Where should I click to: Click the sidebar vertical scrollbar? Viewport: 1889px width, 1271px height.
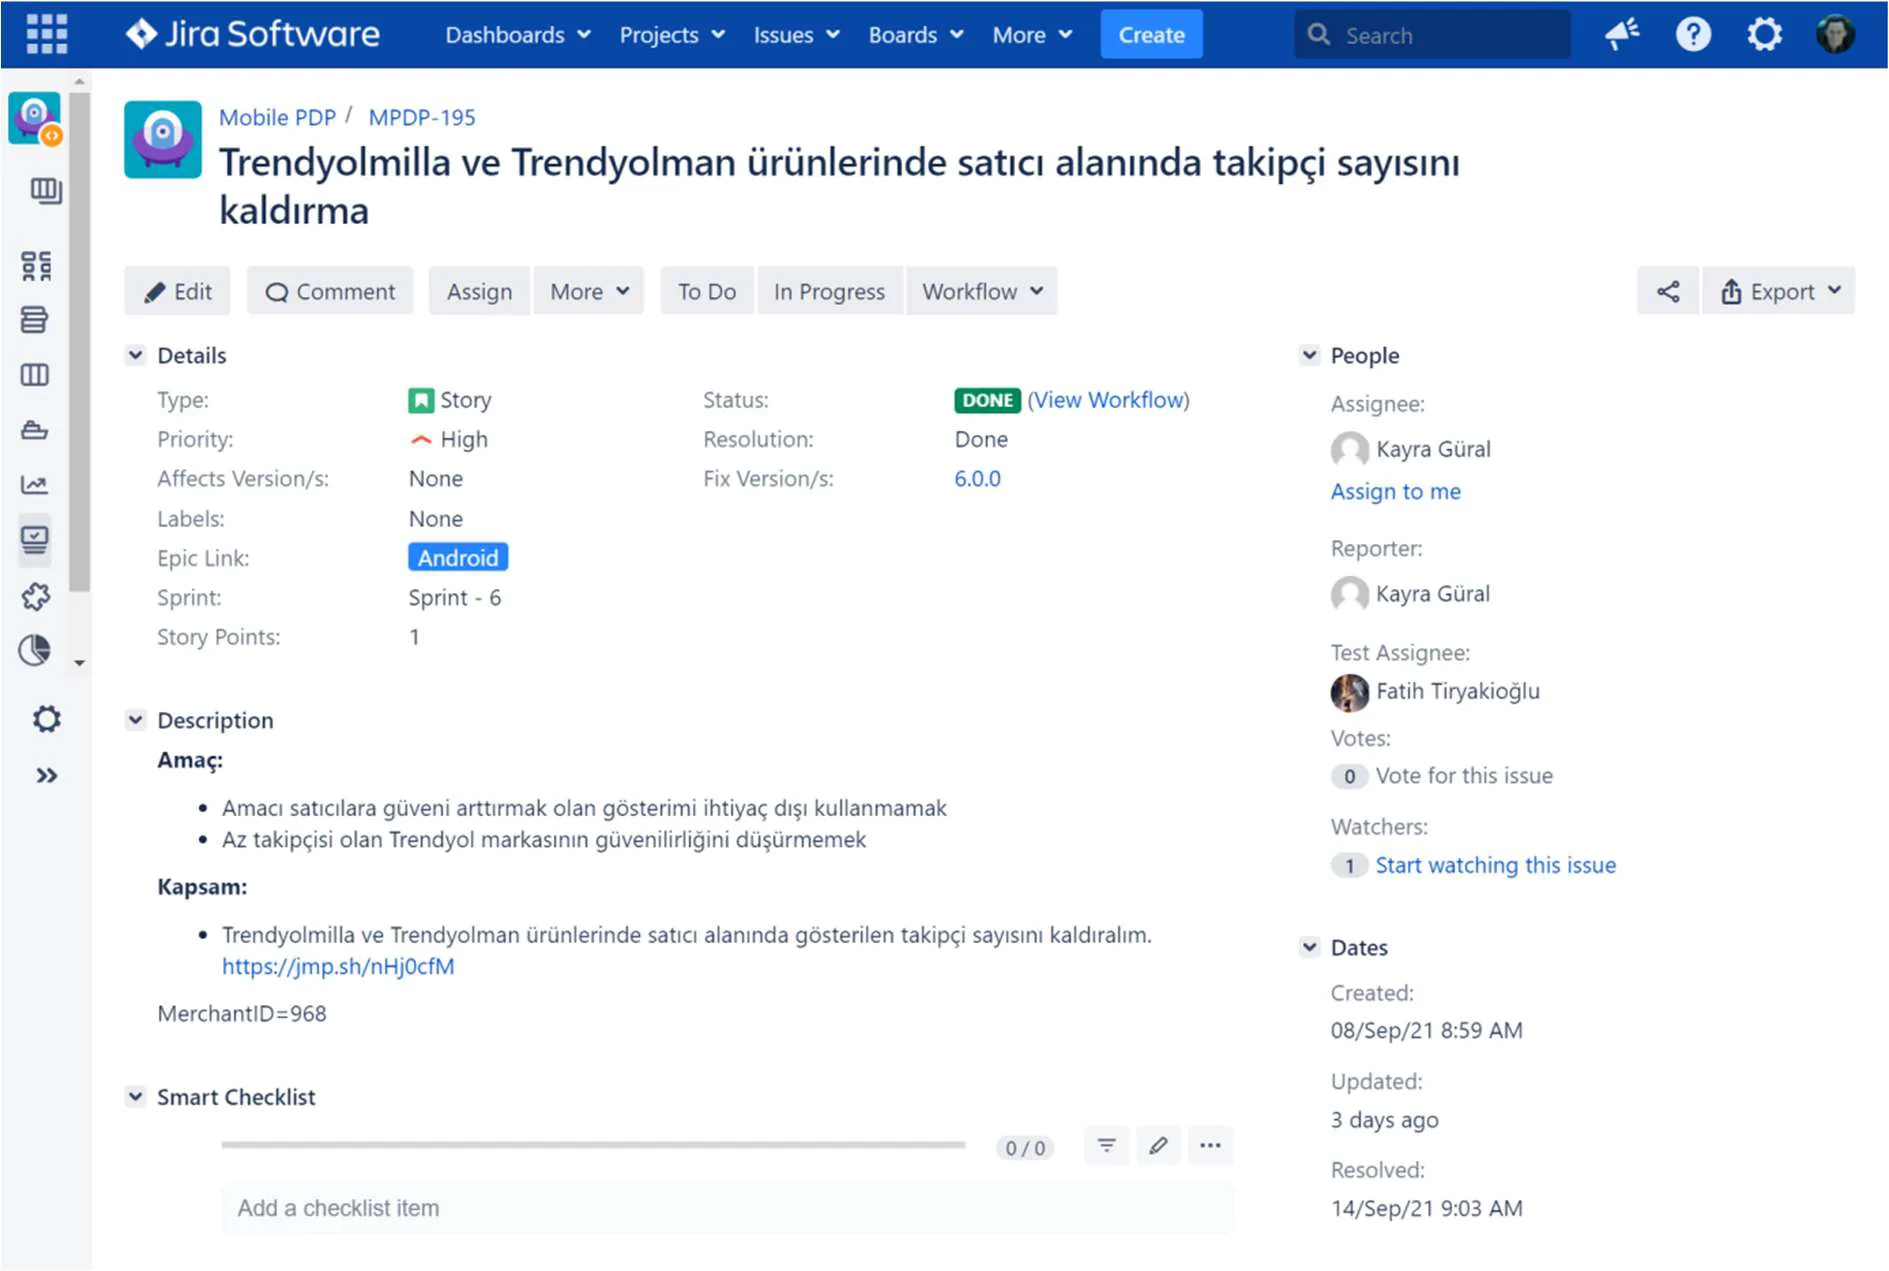pos(80,340)
